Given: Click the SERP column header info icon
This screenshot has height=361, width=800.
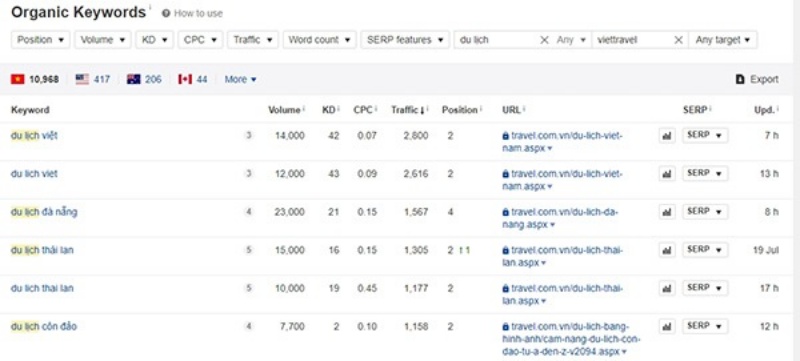Looking at the screenshot, I should 711,109.
